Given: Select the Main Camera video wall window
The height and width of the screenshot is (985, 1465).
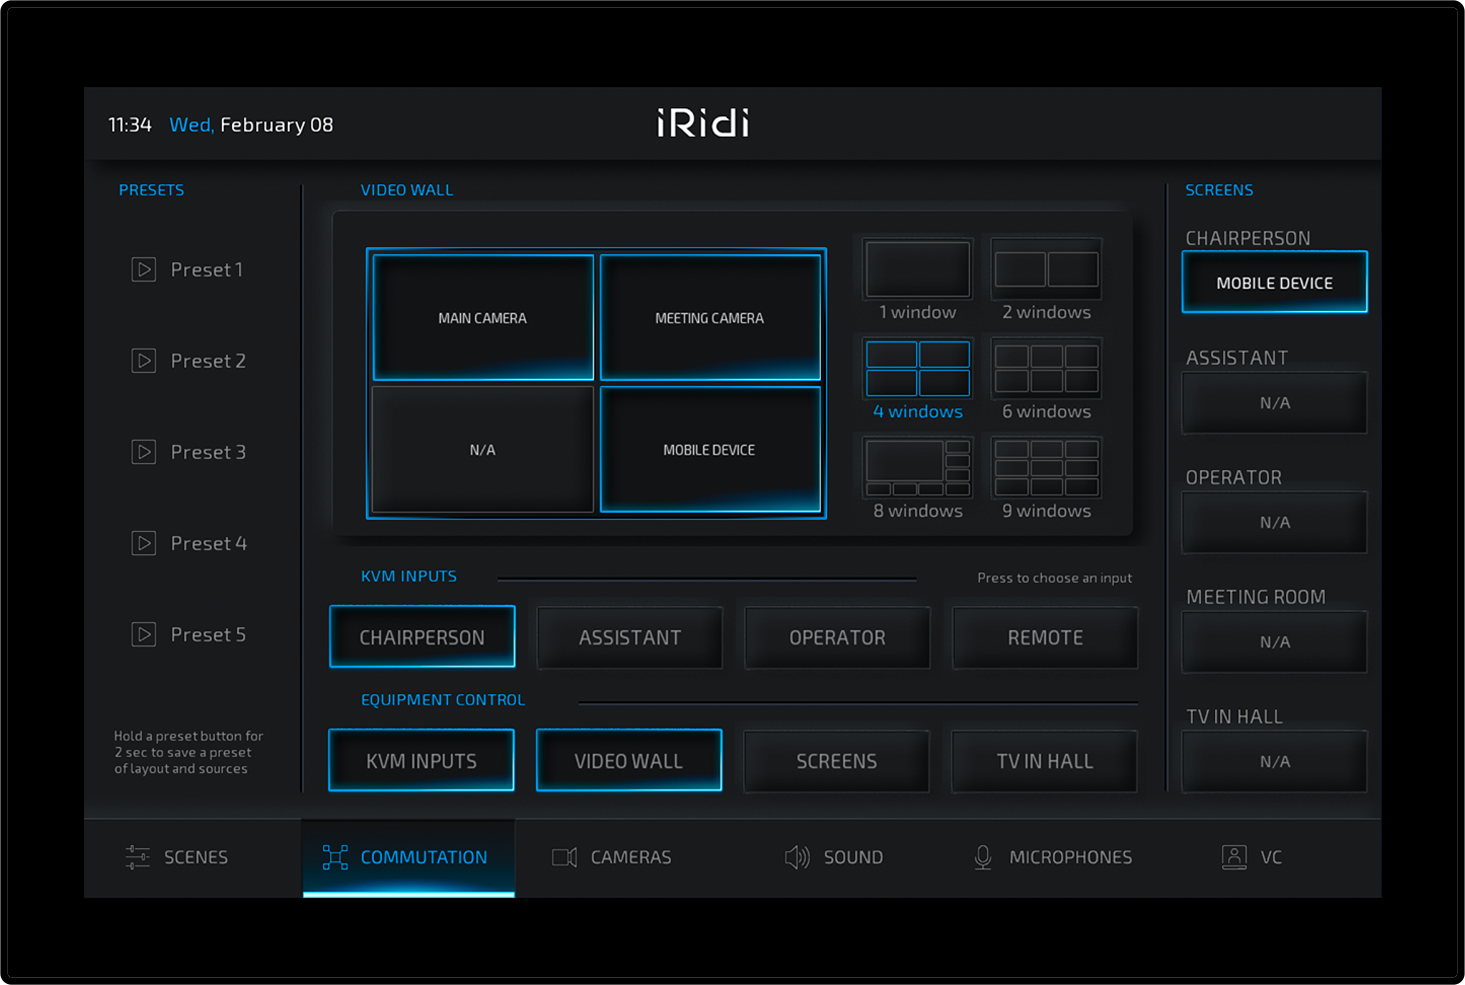Looking at the screenshot, I should pos(483,318).
